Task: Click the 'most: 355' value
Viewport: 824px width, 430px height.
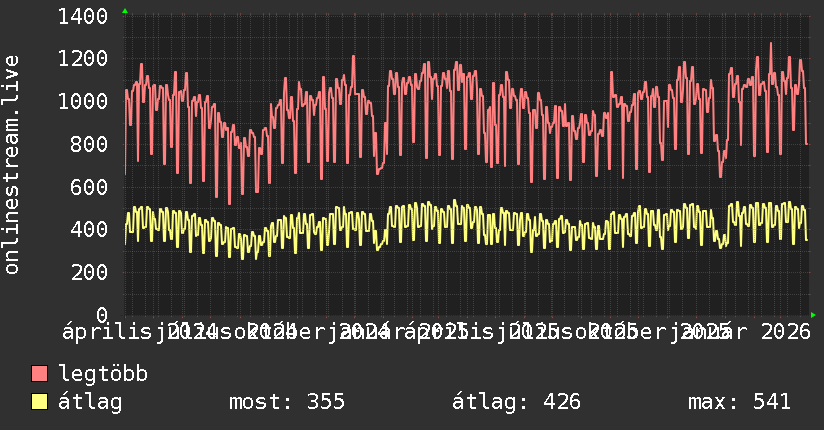Action: [x=287, y=402]
